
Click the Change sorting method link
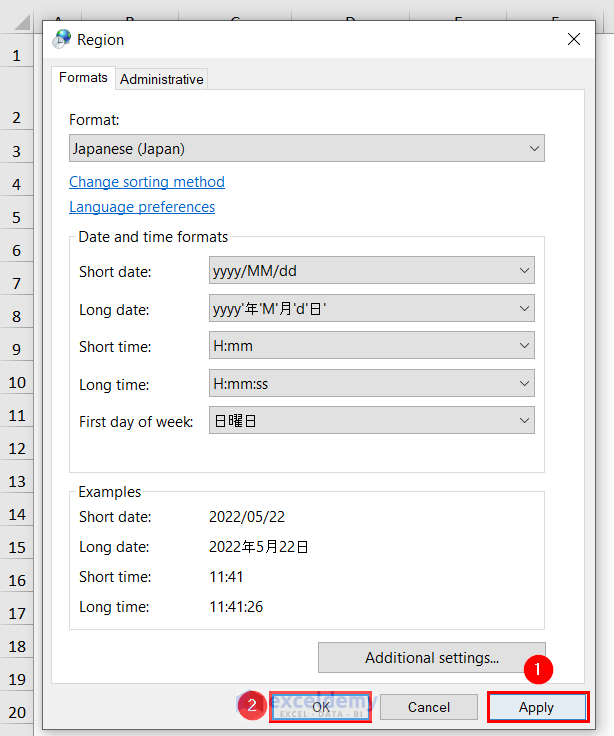[147, 182]
